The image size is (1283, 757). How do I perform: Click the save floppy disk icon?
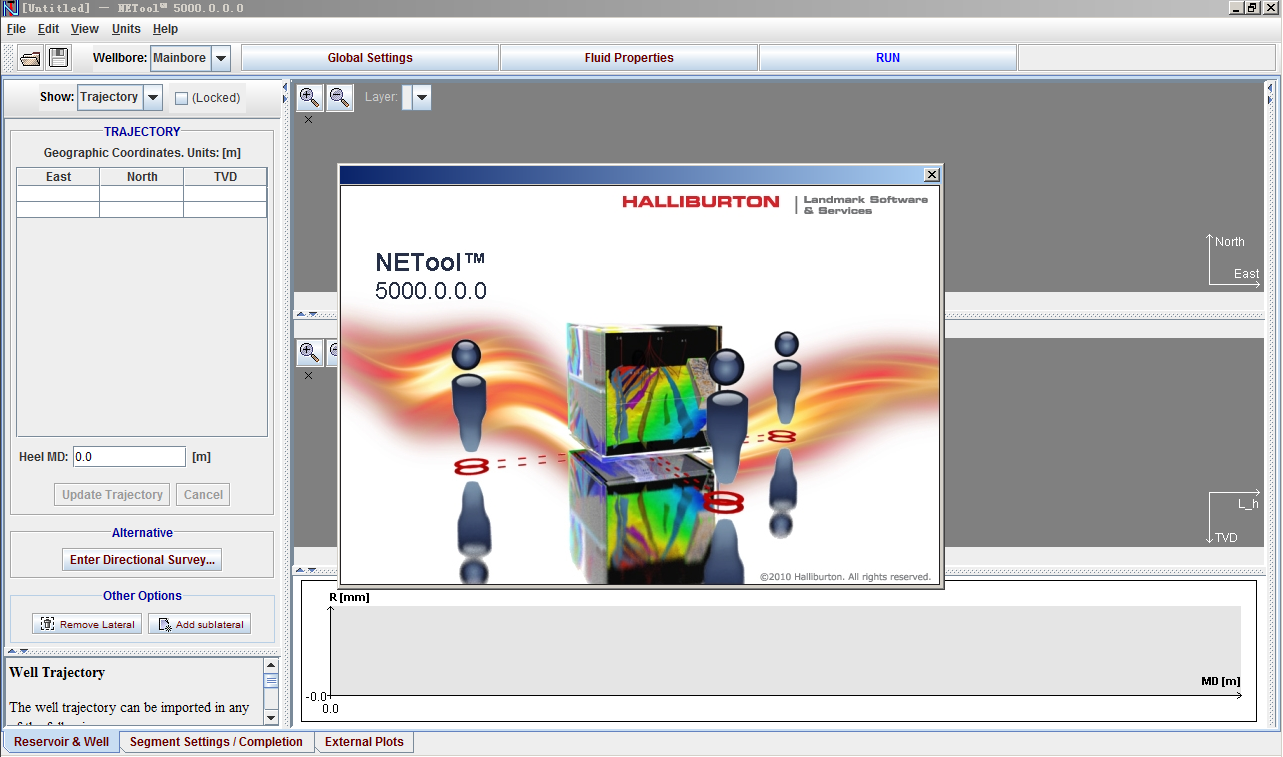pyautogui.click(x=59, y=58)
